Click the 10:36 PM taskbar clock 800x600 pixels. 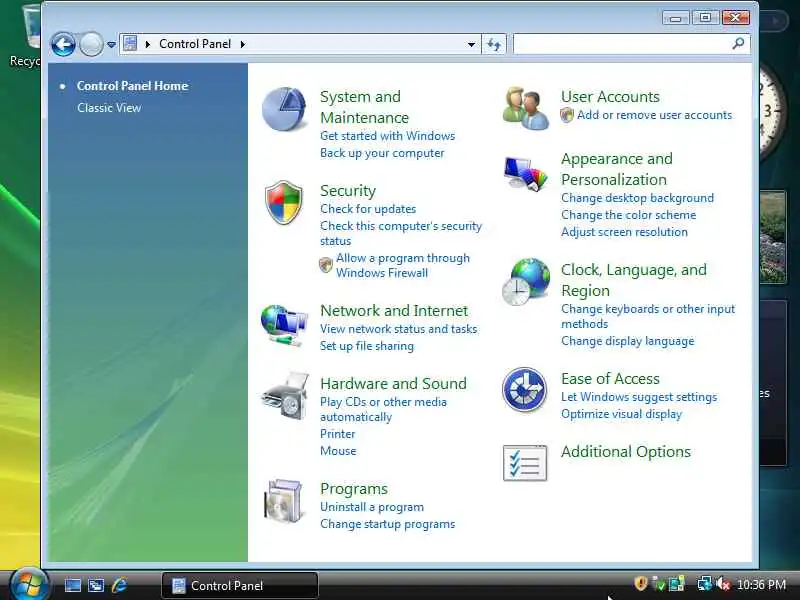point(761,585)
